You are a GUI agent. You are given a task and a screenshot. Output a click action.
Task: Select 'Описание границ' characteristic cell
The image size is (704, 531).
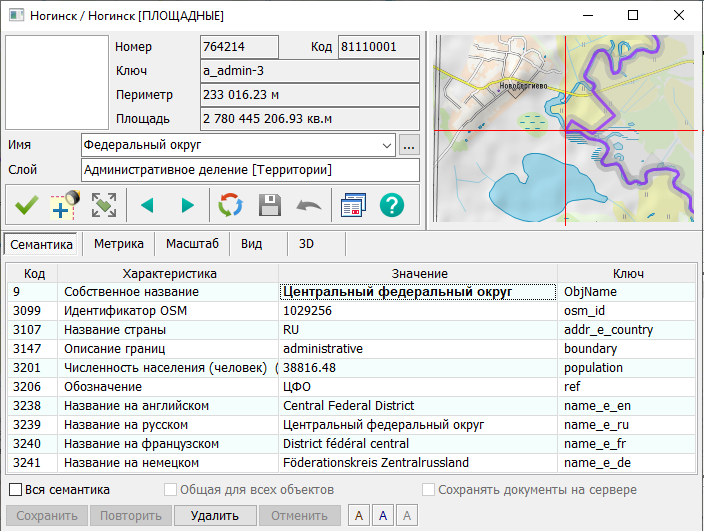tap(168, 349)
